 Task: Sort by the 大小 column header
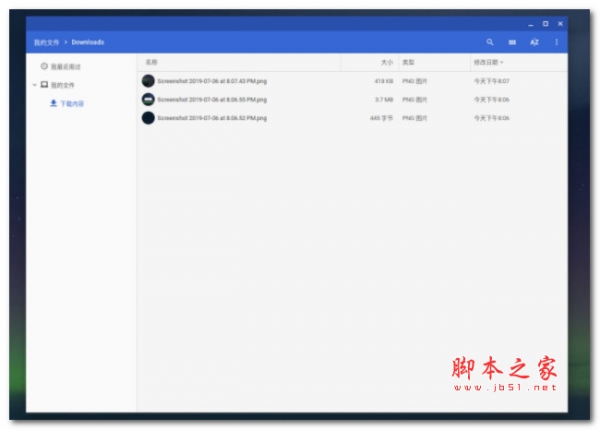pos(387,62)
